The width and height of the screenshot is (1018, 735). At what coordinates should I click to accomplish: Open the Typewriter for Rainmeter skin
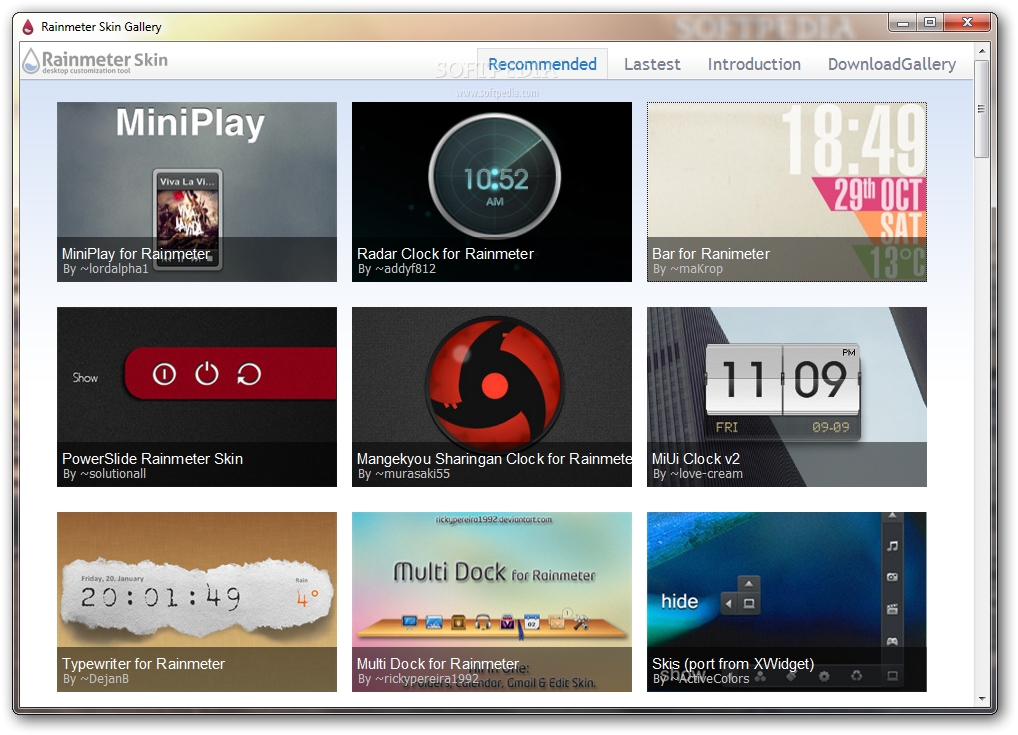pos(197,602)
